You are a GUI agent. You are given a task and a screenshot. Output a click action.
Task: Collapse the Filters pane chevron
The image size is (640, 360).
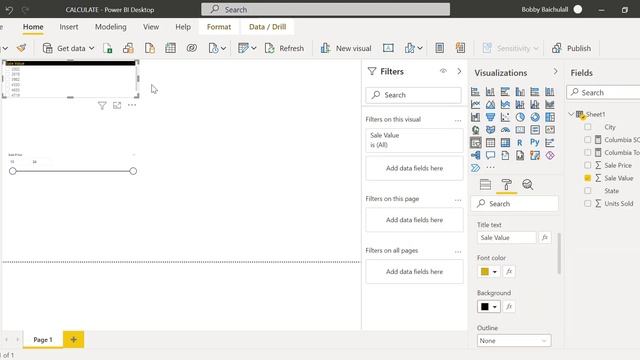[459, 71]
